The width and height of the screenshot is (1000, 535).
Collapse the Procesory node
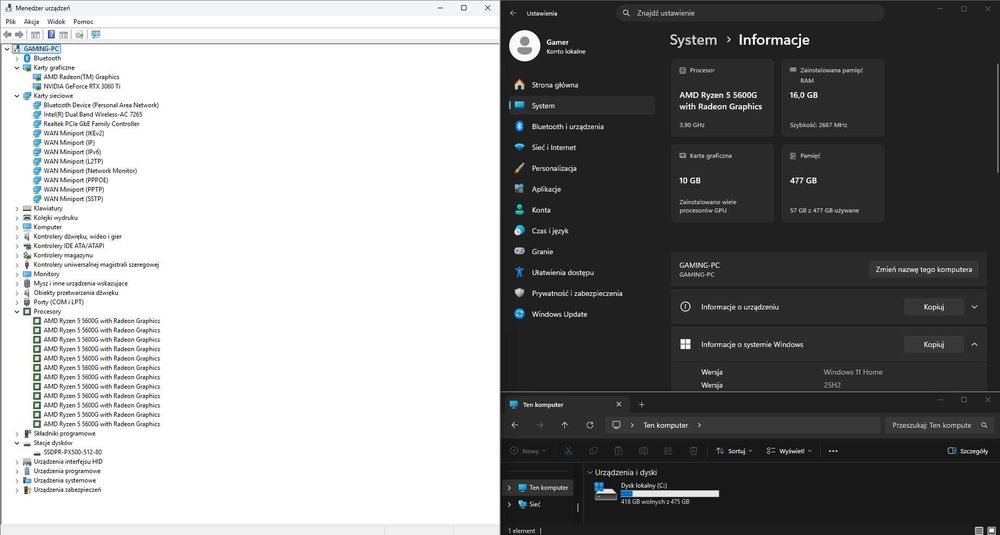click(17, 312)
